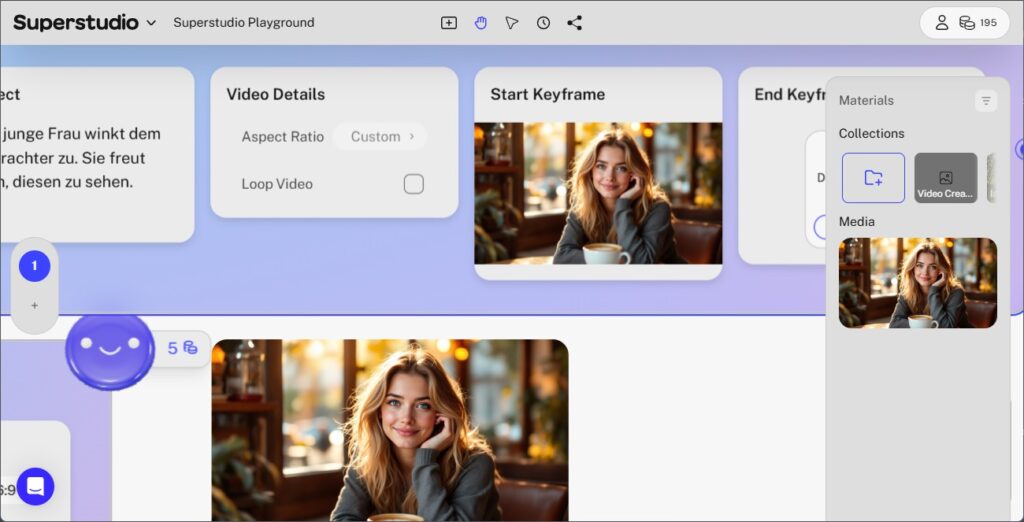1024x522 pixels.
Task: Click the Start Keyframe image
Action: coord(598,193)
